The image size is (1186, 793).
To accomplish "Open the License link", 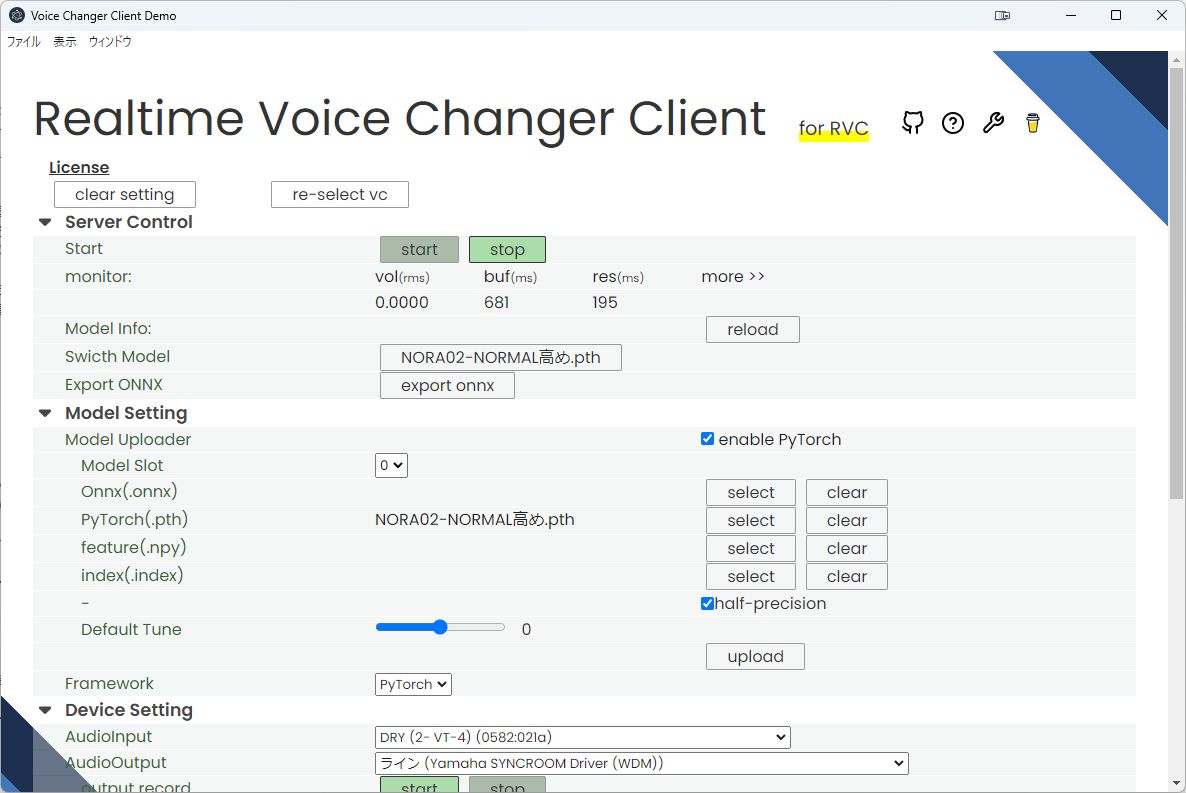I will click(79, 167).
